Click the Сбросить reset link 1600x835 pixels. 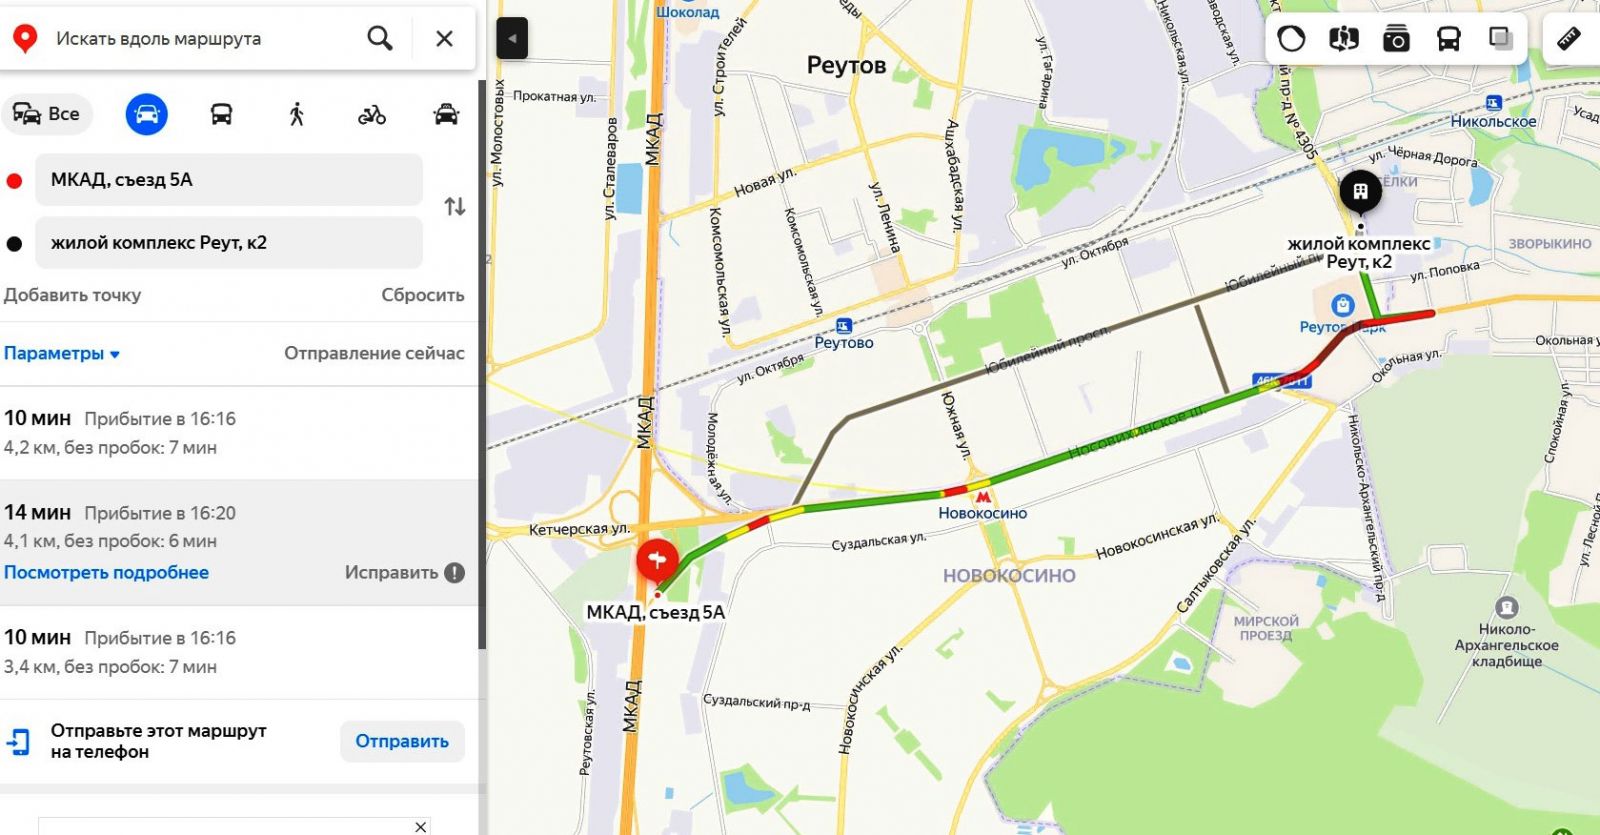pos(422,295)
